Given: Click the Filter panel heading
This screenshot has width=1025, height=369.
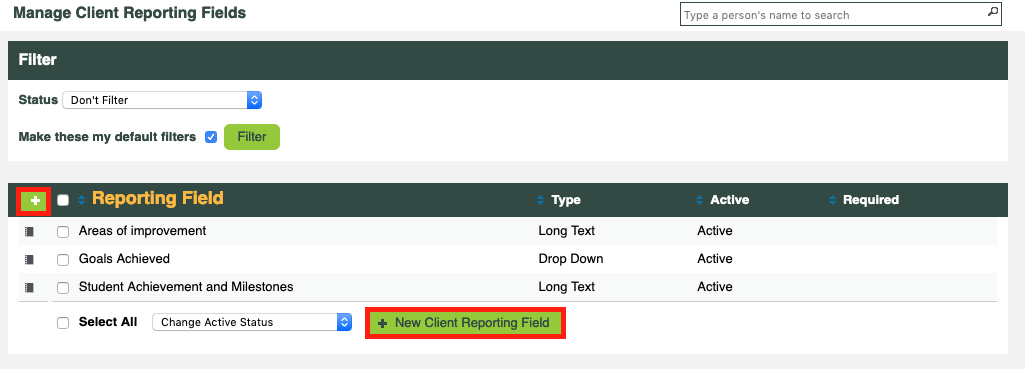Looking at the screenshot, I should tap(38, 60).
